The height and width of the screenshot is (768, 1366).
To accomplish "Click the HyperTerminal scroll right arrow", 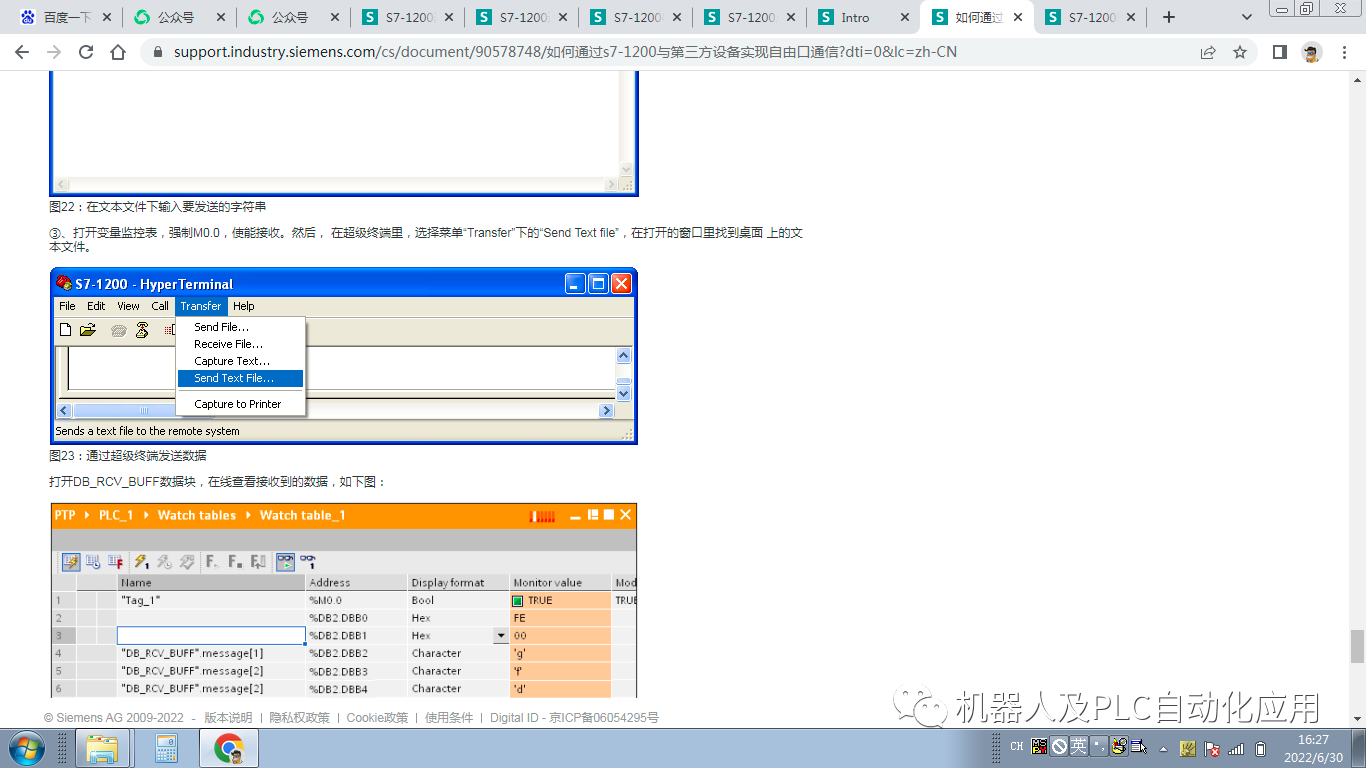I will 606,411.
